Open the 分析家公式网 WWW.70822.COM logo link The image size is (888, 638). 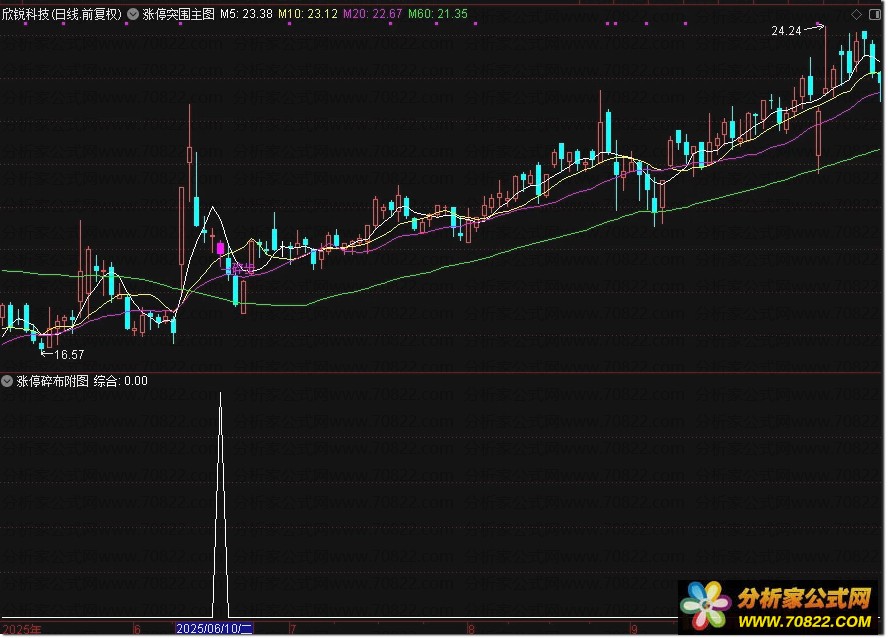tap(779, 607)
